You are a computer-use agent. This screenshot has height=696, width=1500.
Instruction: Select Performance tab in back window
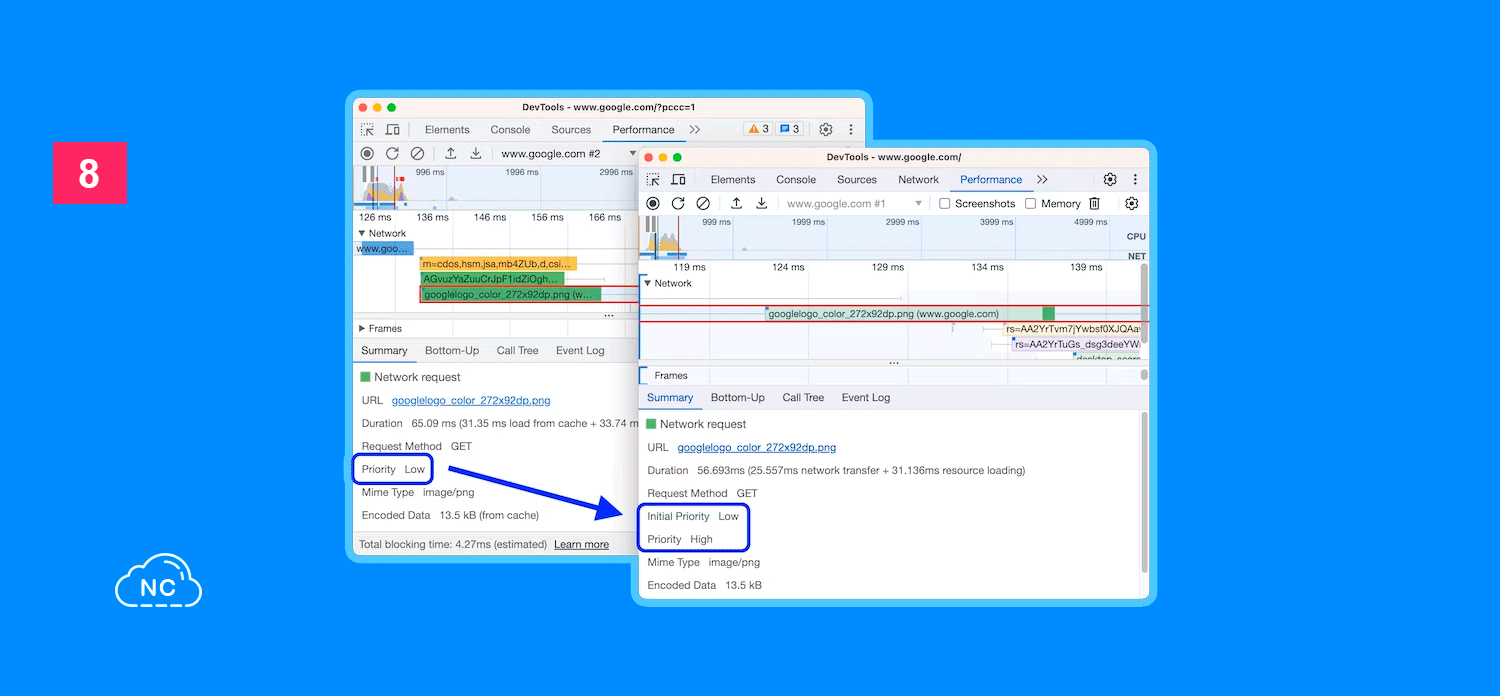644,130
